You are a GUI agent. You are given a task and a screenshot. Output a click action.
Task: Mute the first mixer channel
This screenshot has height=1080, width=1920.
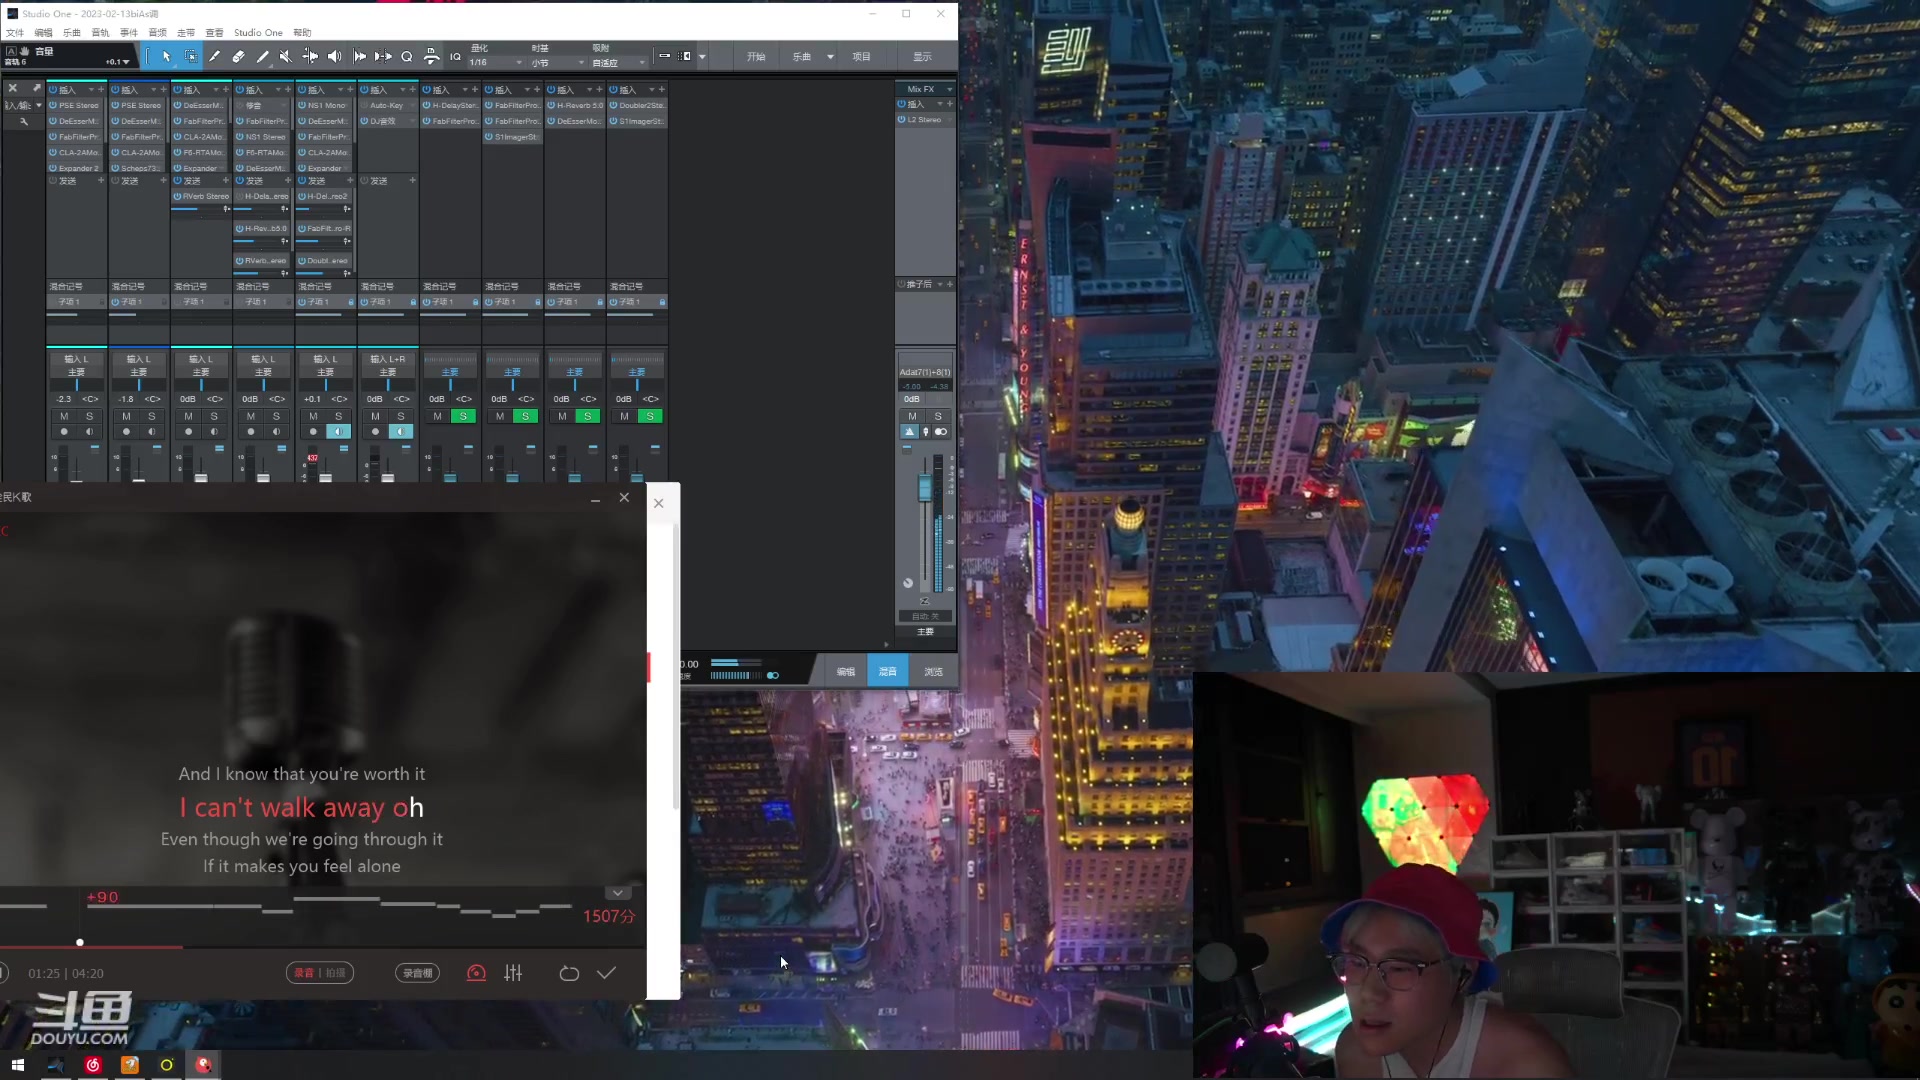pyautogui.click(x=64, y=416)
